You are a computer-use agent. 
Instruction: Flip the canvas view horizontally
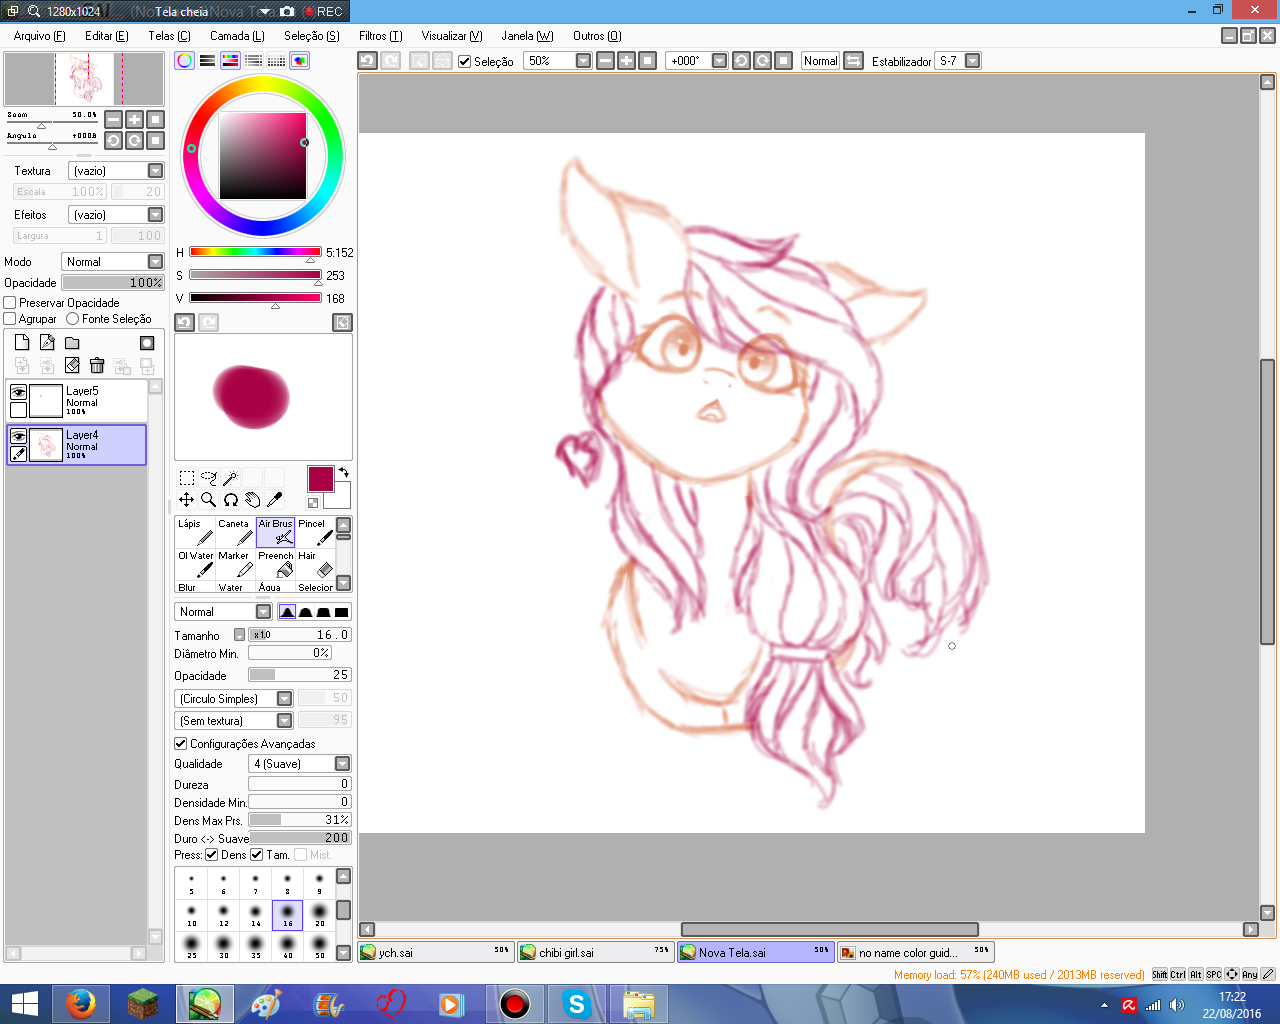click(853, 61)
